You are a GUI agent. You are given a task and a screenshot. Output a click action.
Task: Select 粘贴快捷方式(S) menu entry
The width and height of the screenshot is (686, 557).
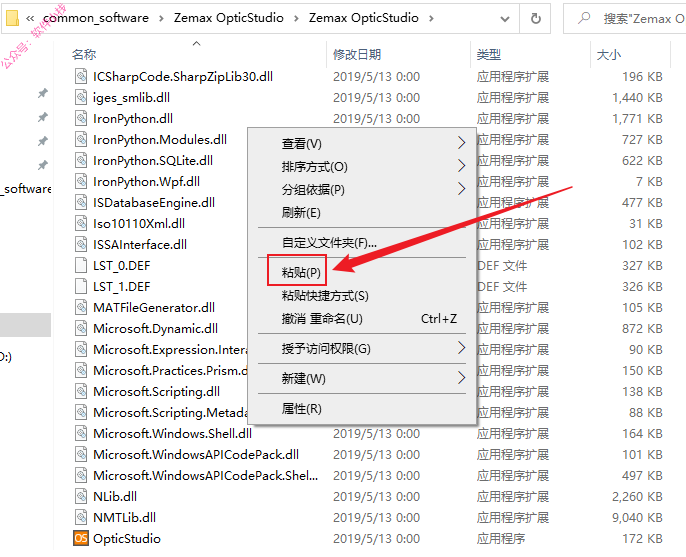coord(325,296)
